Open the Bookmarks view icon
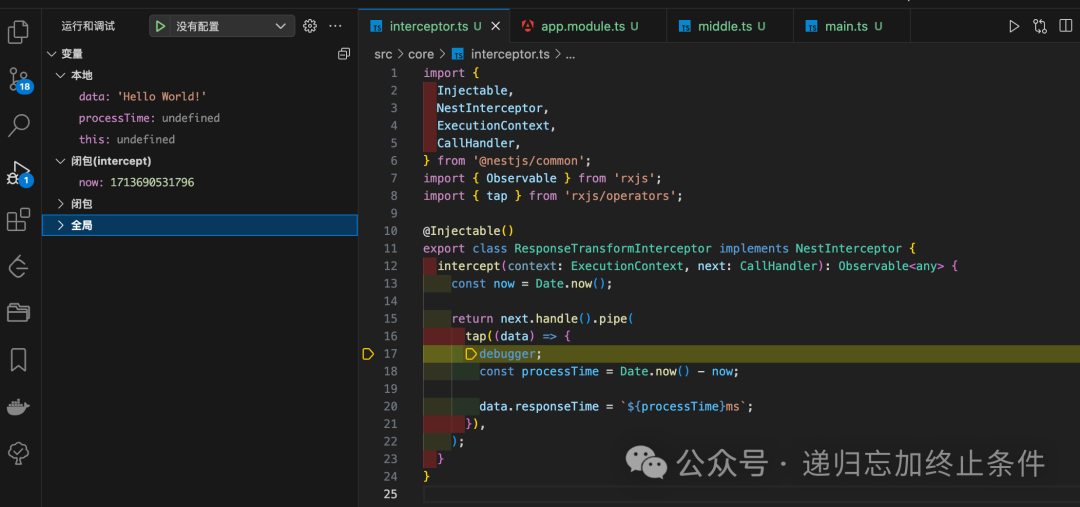The width and height of the screenshot is (1080, 507). tap(19, 360)
